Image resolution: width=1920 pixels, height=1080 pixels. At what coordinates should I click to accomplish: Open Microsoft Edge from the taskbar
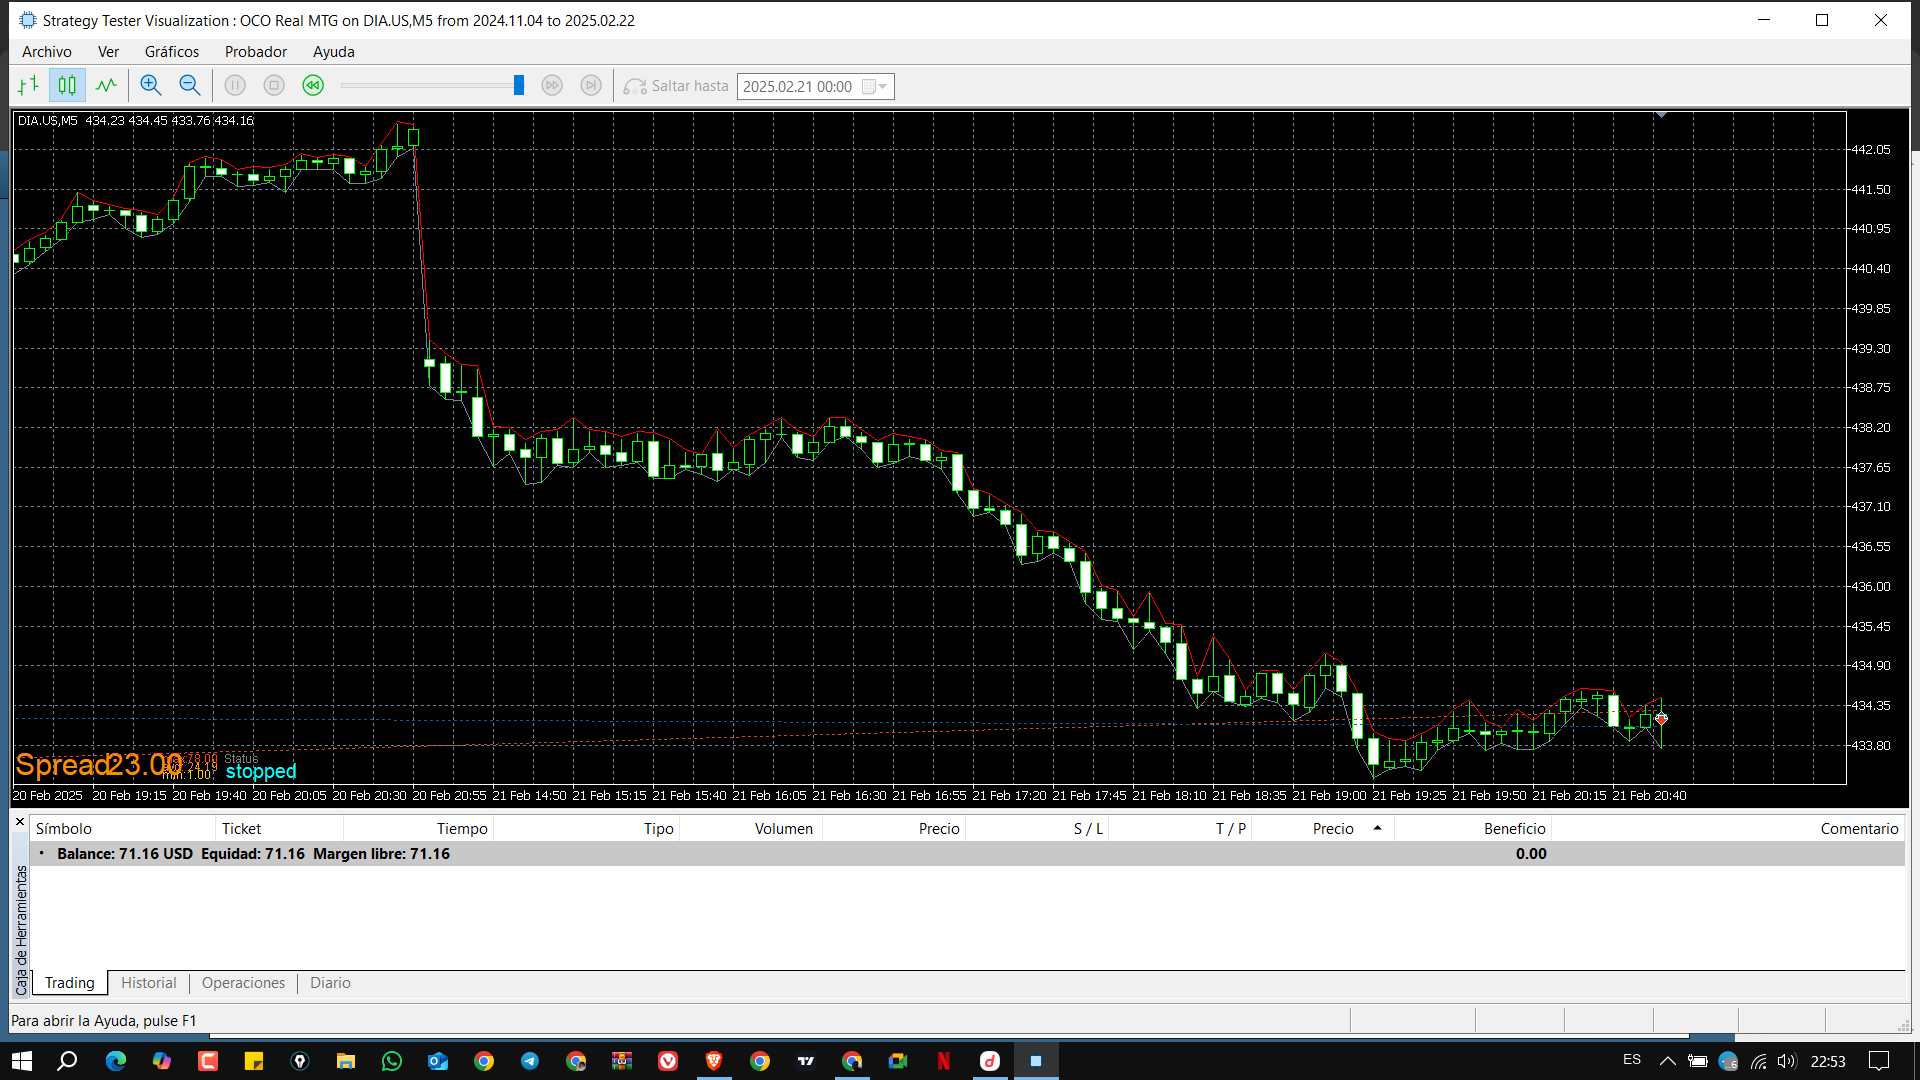(x=116, y=1061)
